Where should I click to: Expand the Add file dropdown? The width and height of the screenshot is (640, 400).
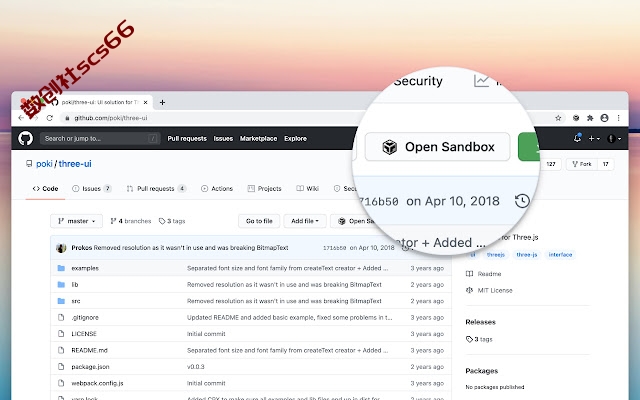[x=305, y=221]
